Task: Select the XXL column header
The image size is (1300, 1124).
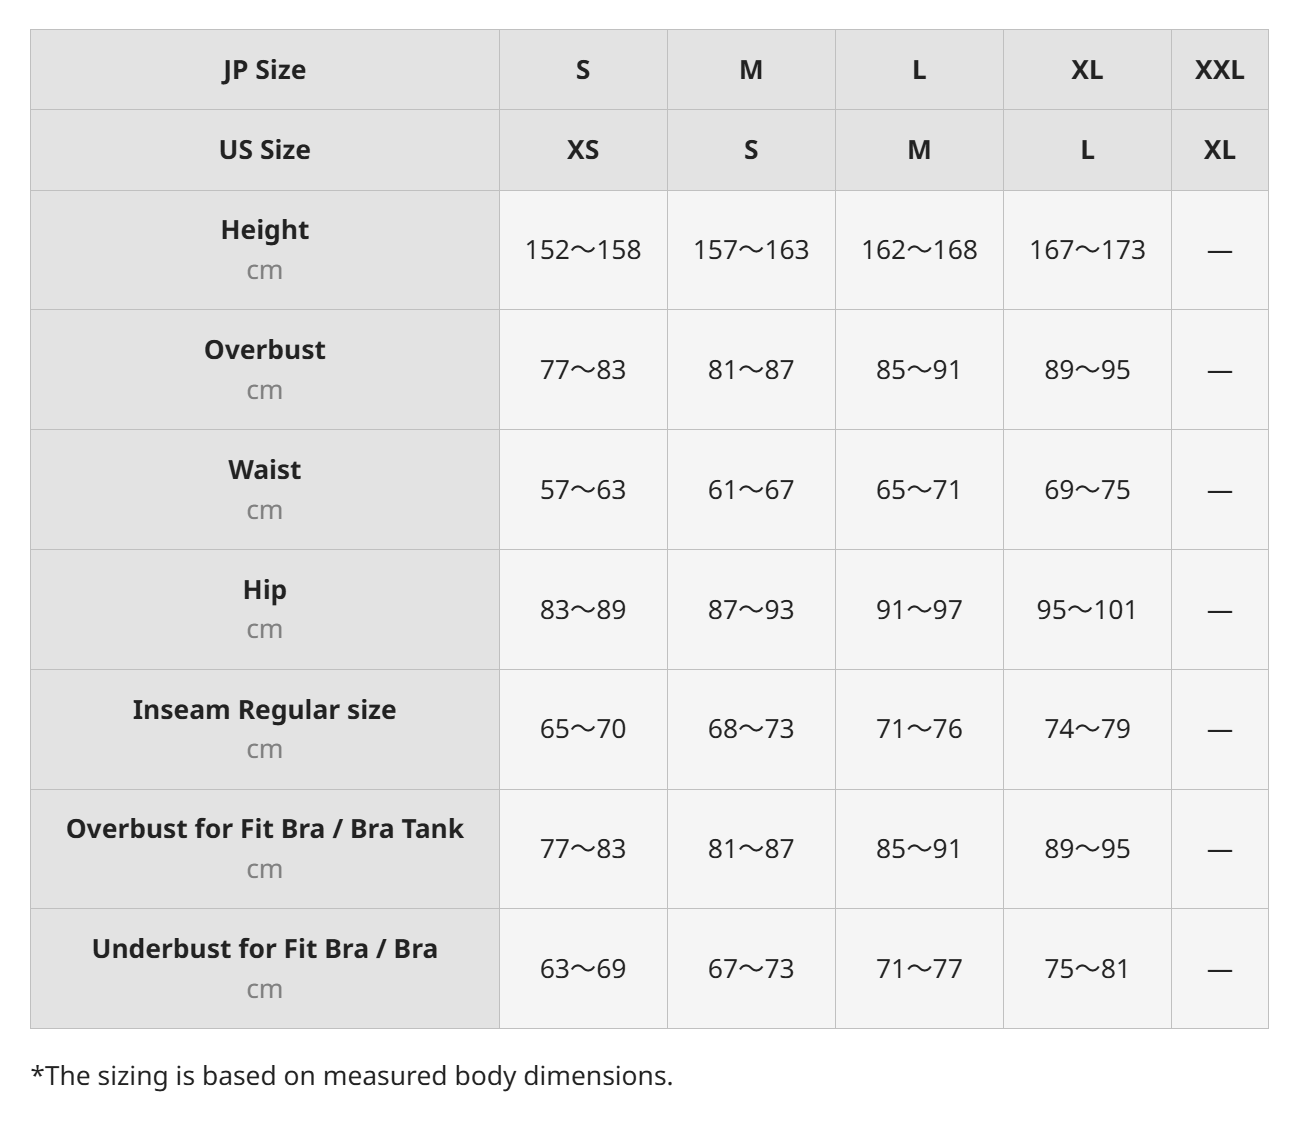Action: point(1219,70)
